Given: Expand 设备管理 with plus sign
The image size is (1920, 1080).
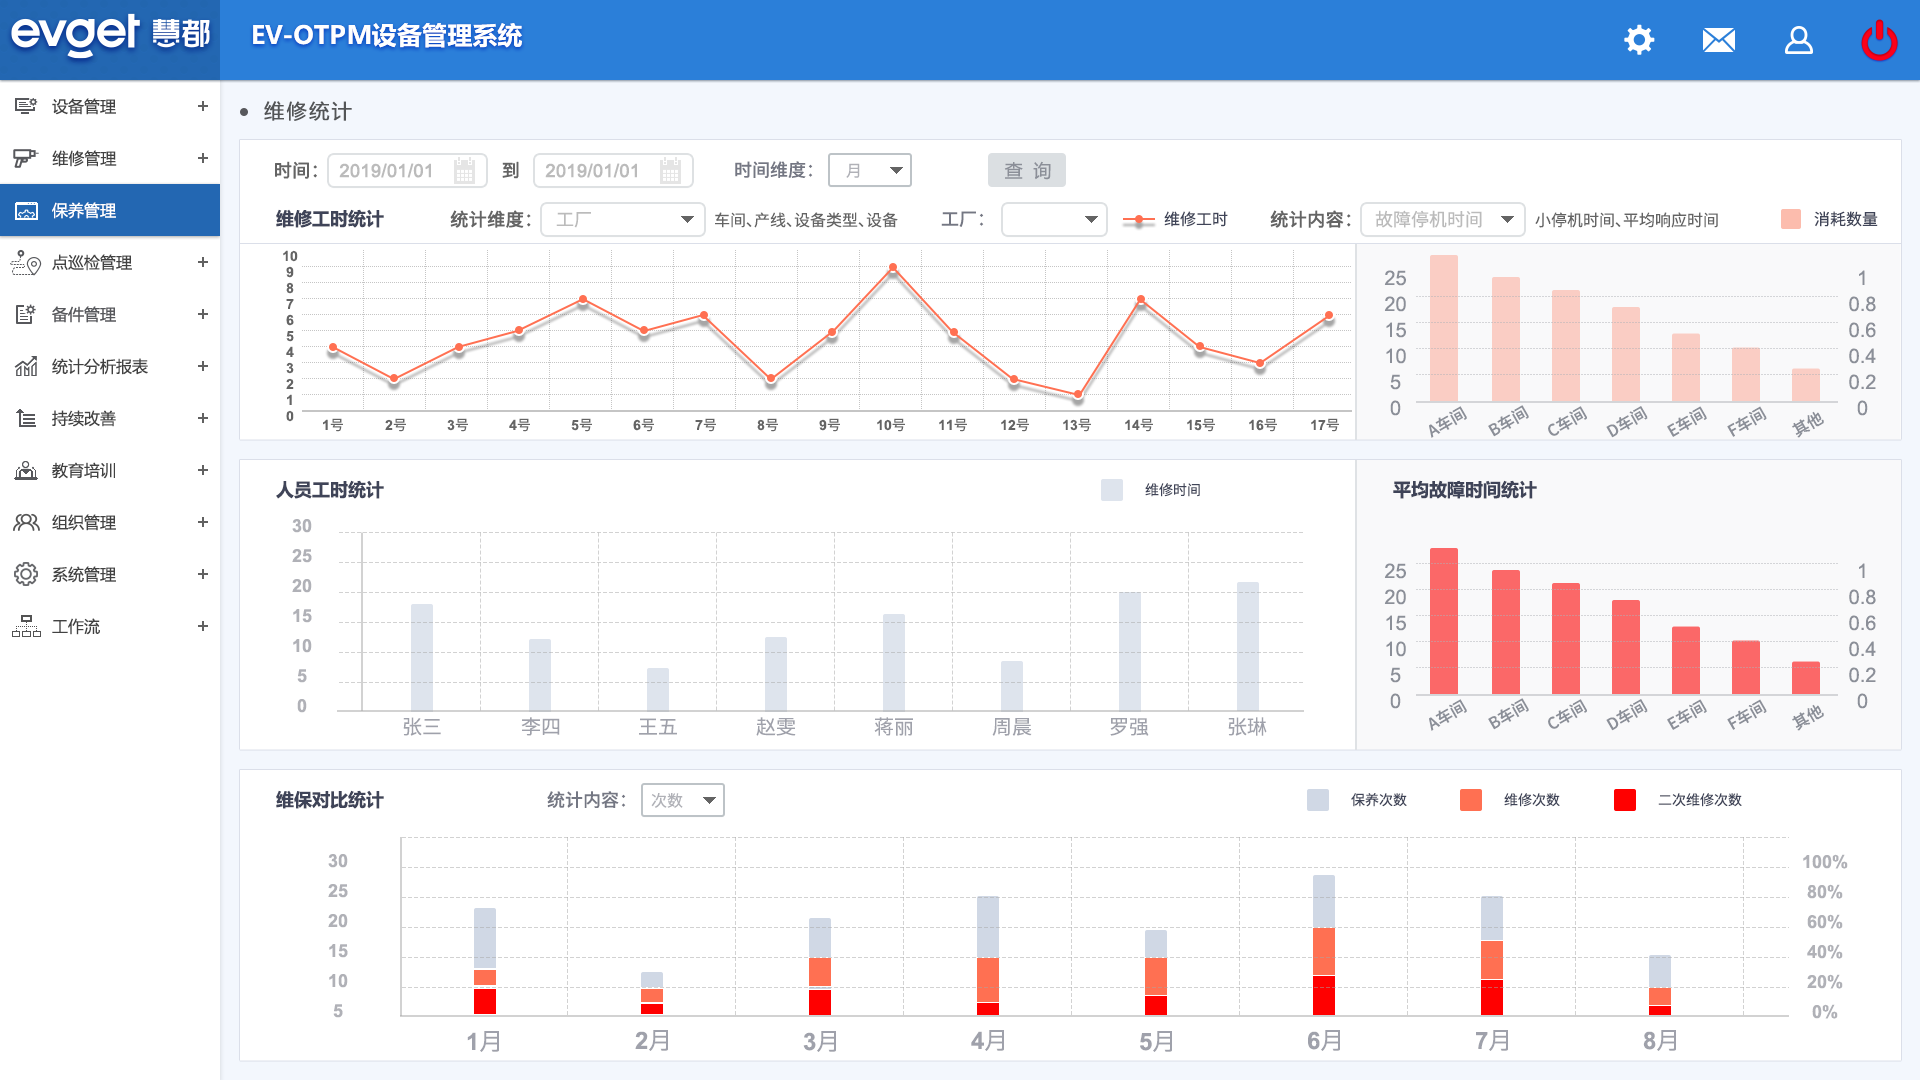Looking at the screenshot, I should 203,106.
